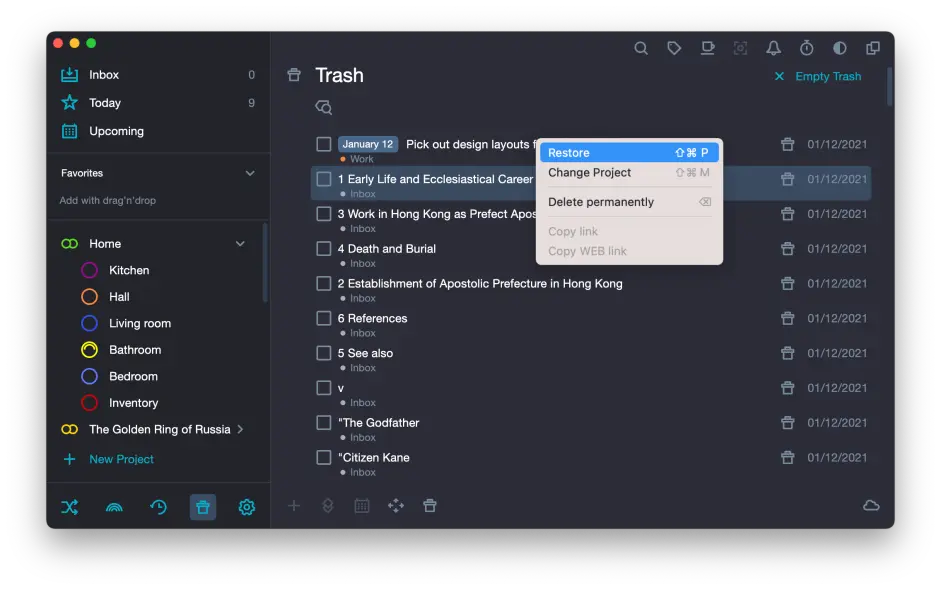
Task: Click New Project in the sidebar
Action: (x=121, y=459)
